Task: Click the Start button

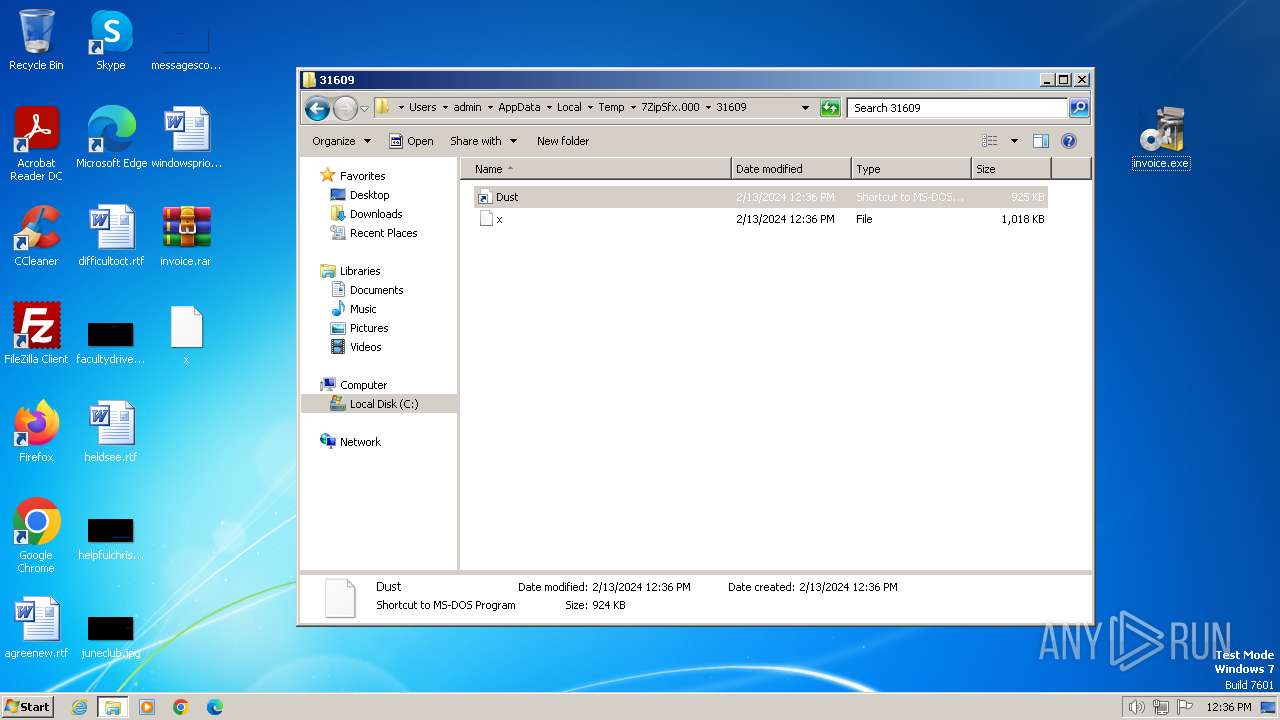Action: (x=28, y=707)
